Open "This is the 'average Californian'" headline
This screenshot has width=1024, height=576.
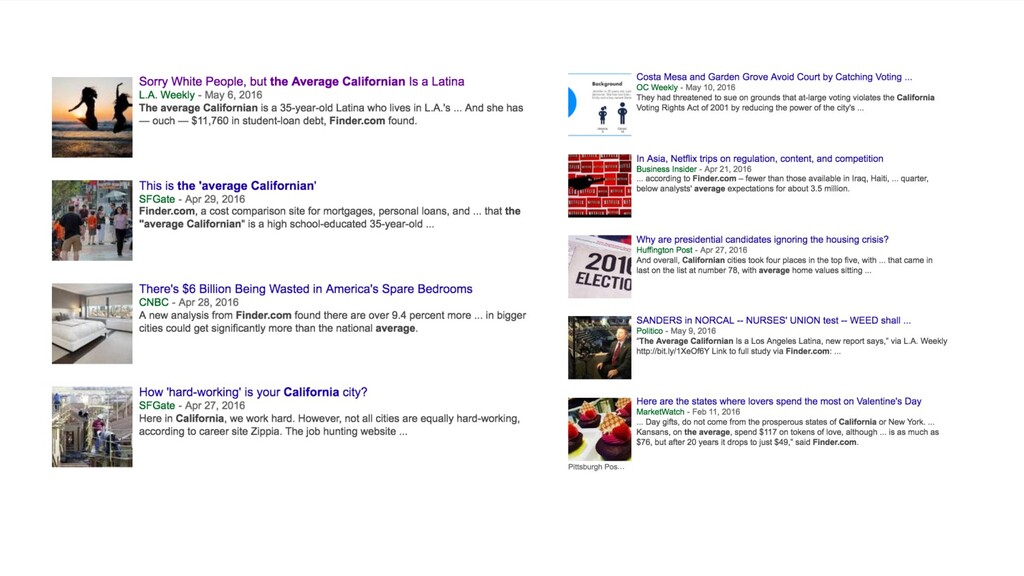click(x=227, y=185)
